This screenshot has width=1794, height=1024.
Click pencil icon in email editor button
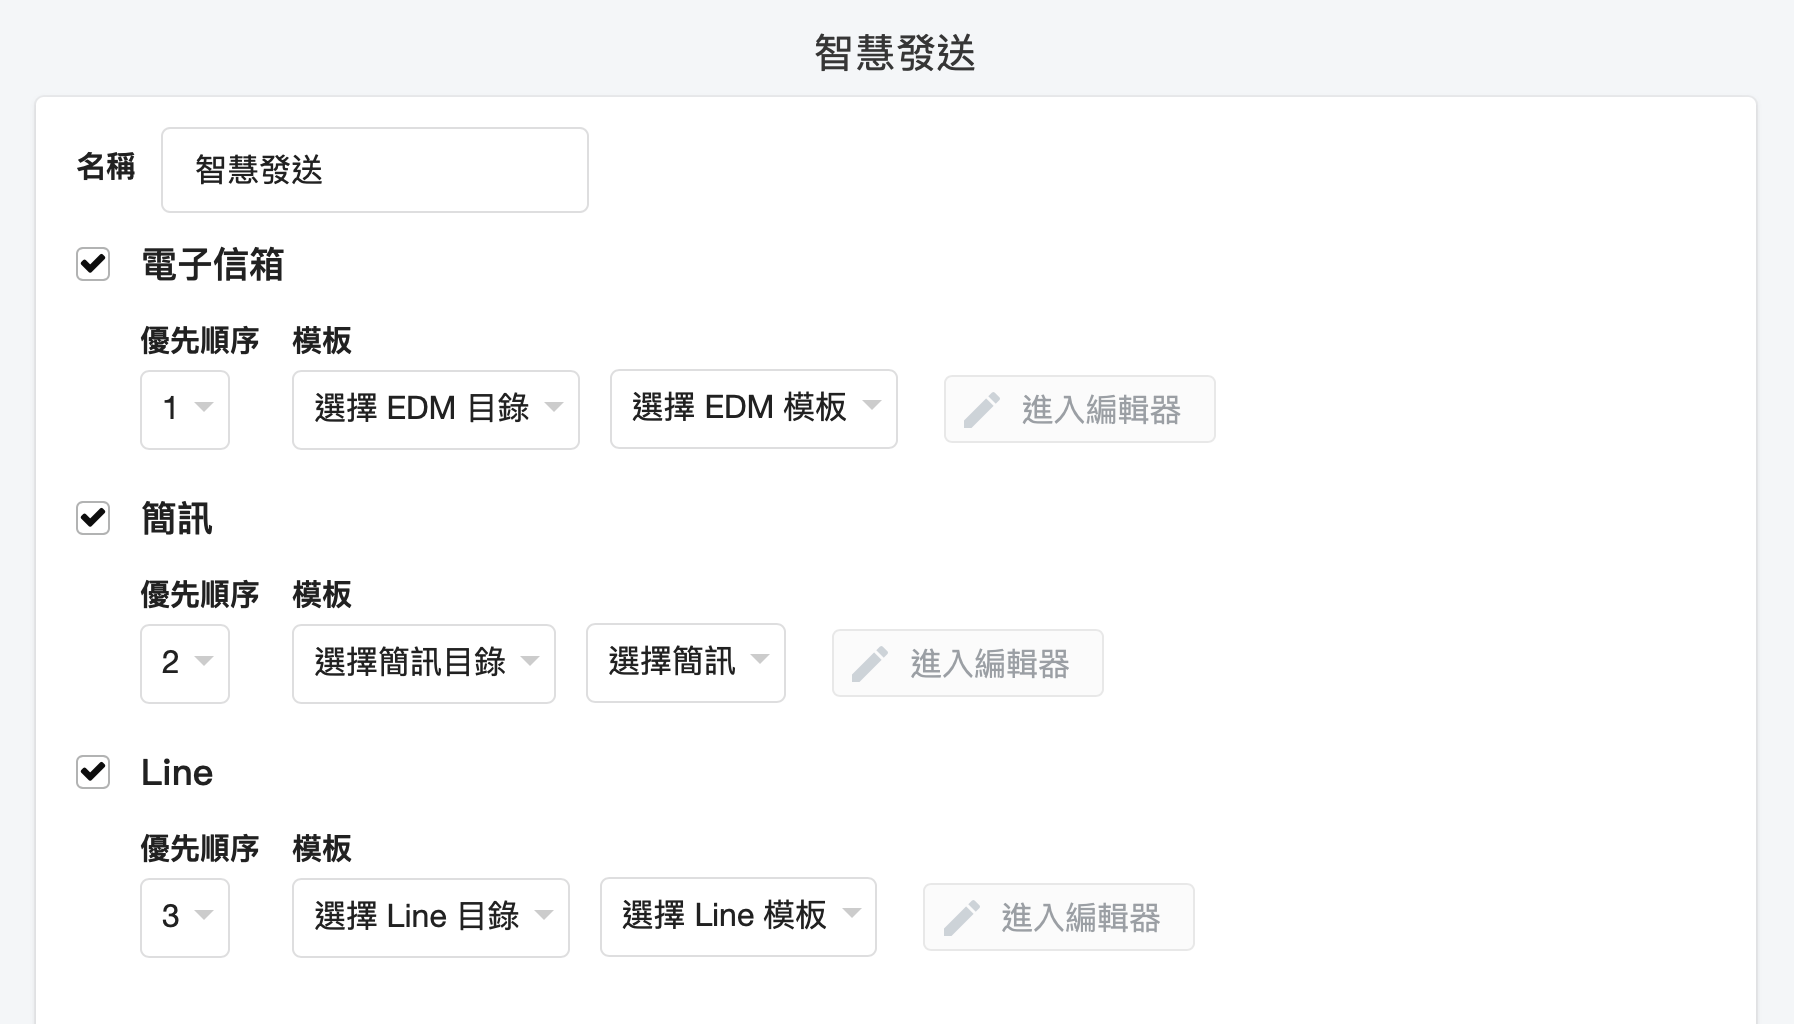[982, 410]
